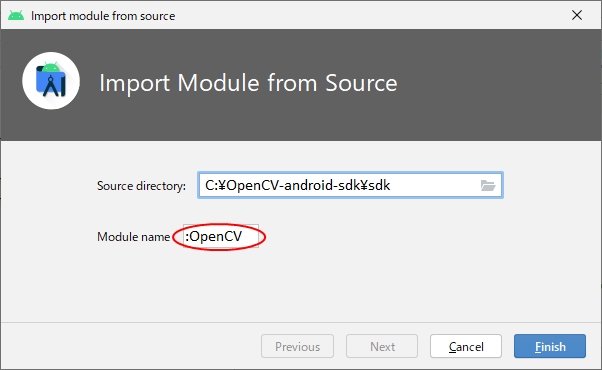The width and height of the screenshot is (602, 370).
Task: Click the blank space right of the :OpenCV field
Action: (x=384, y=236)
